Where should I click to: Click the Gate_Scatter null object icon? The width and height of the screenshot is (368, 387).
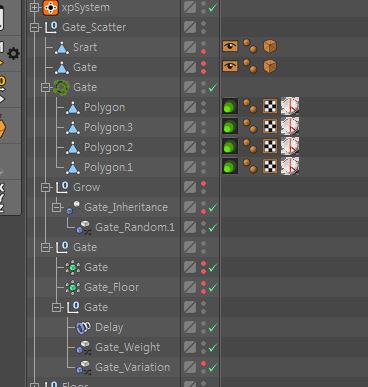click(51, 27)
